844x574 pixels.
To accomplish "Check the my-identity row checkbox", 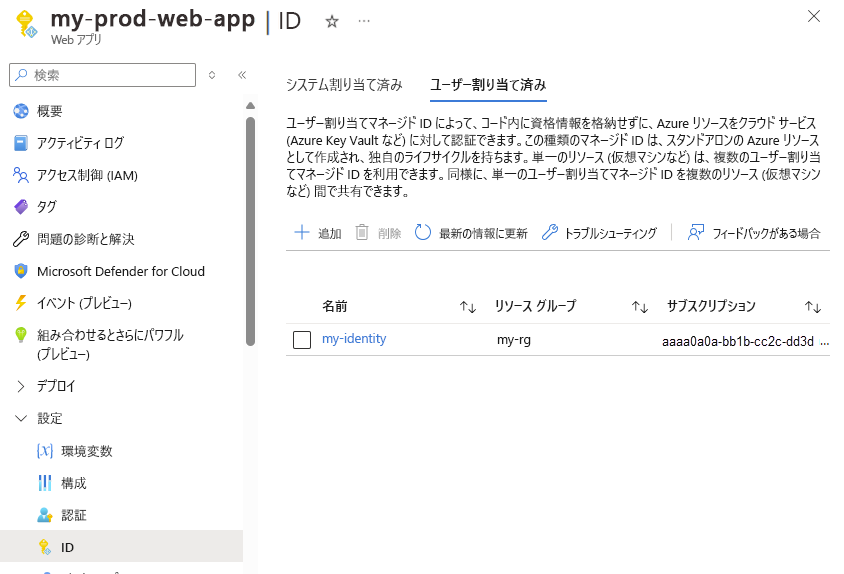I will pos(302,340).
